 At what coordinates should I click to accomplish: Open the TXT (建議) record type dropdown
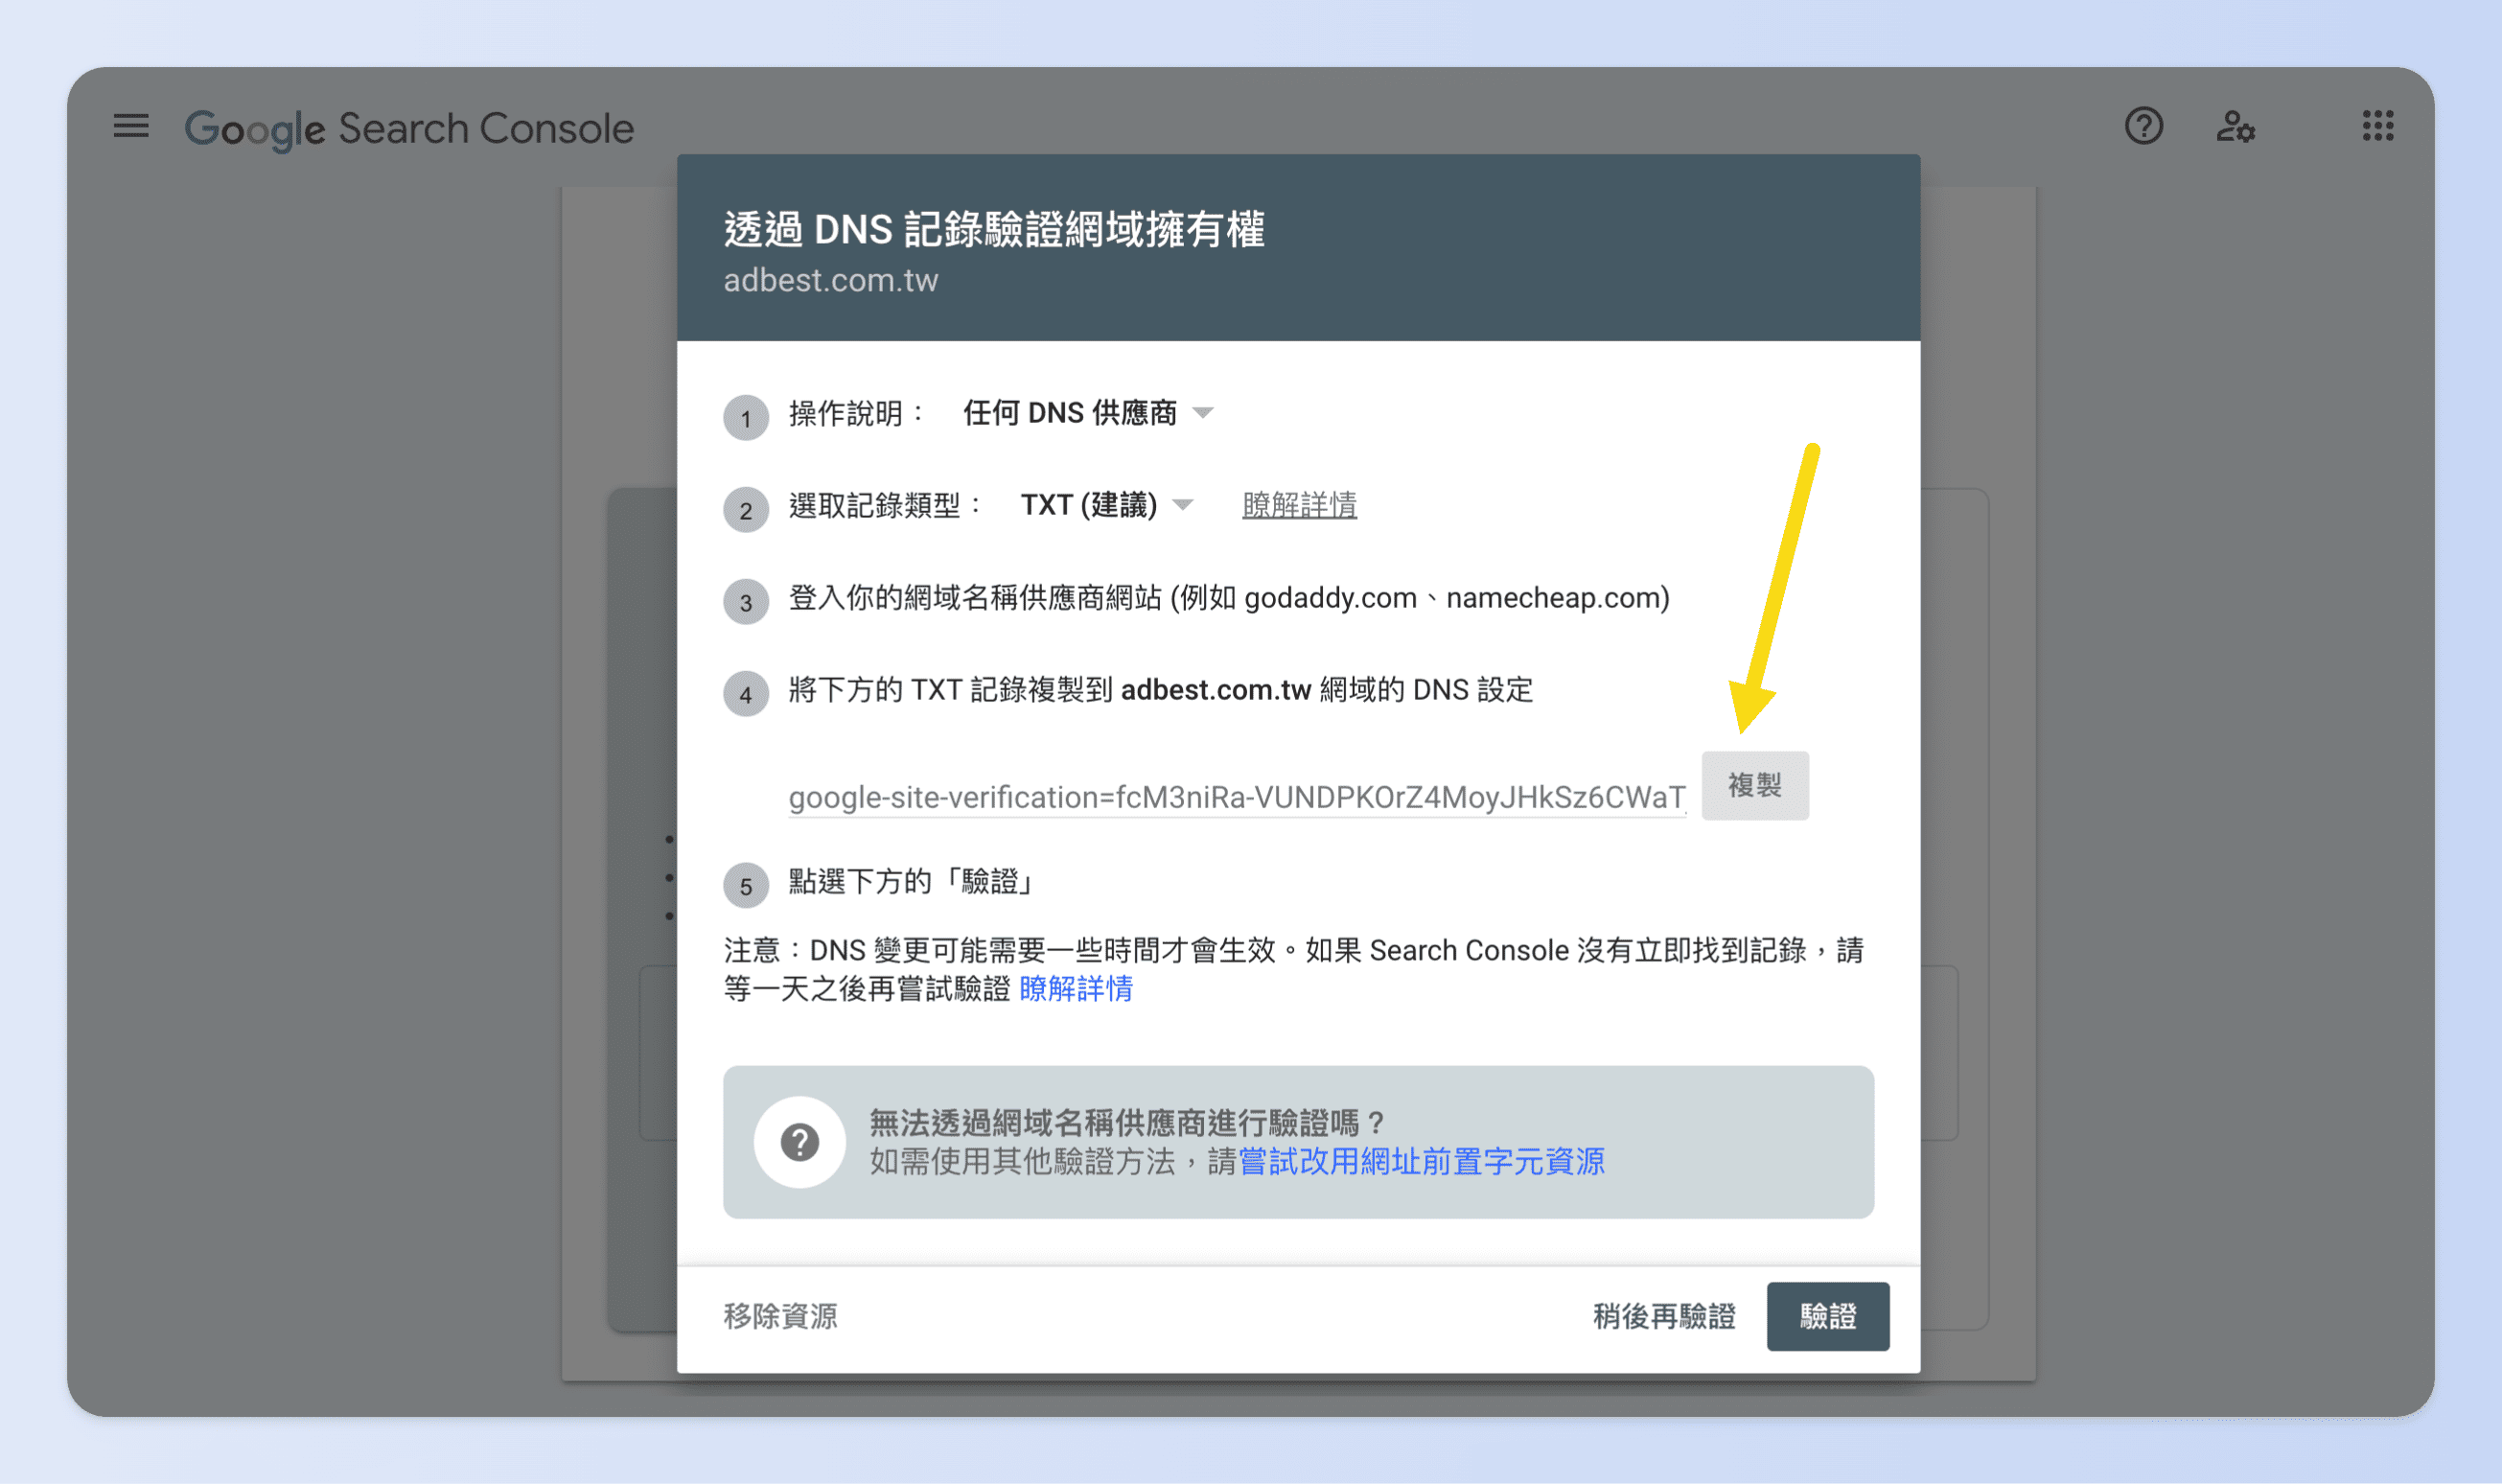pyautogui.click(x=1090, y=505)
